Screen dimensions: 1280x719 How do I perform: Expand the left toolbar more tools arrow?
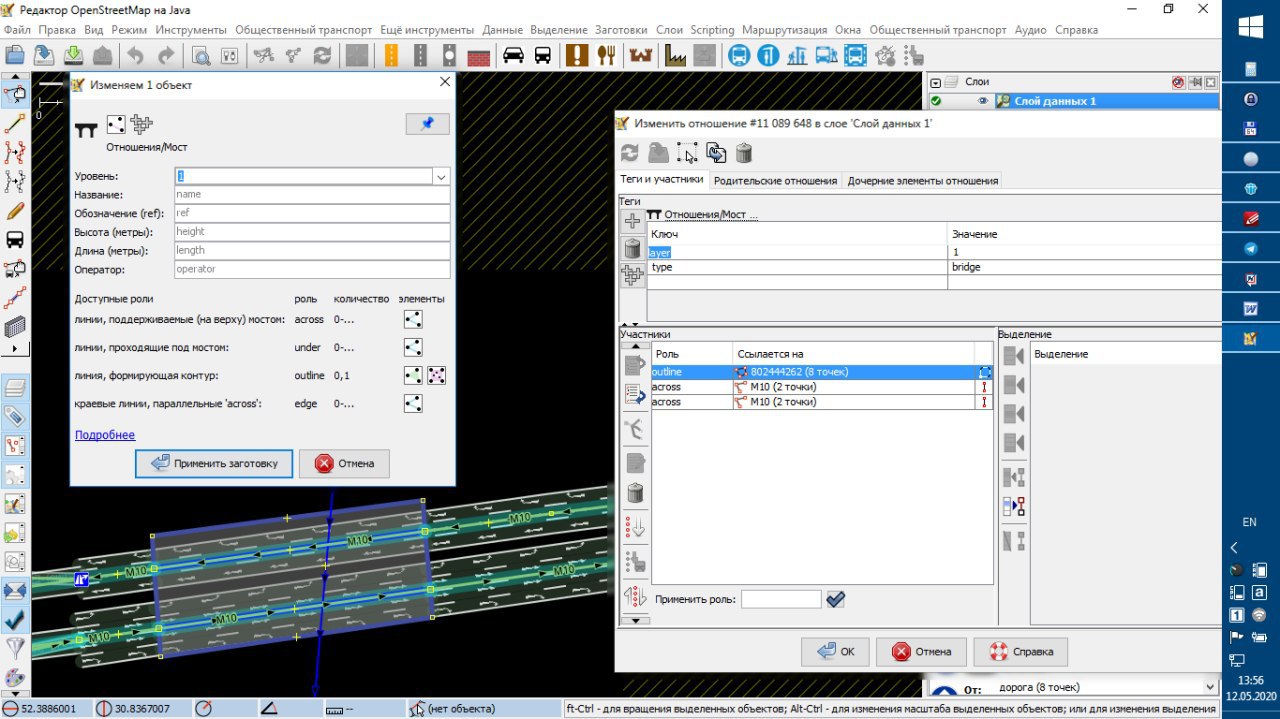15,348
